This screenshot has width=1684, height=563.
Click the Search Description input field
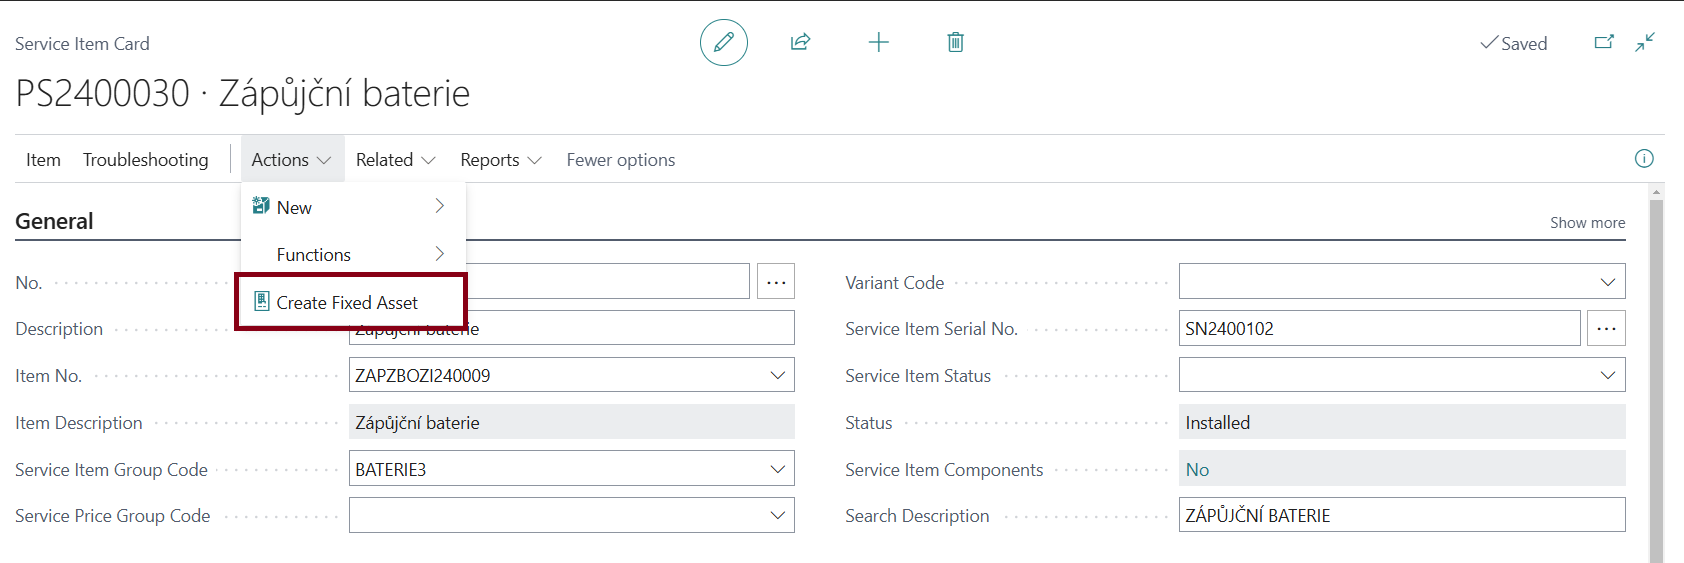(1402, 515)
